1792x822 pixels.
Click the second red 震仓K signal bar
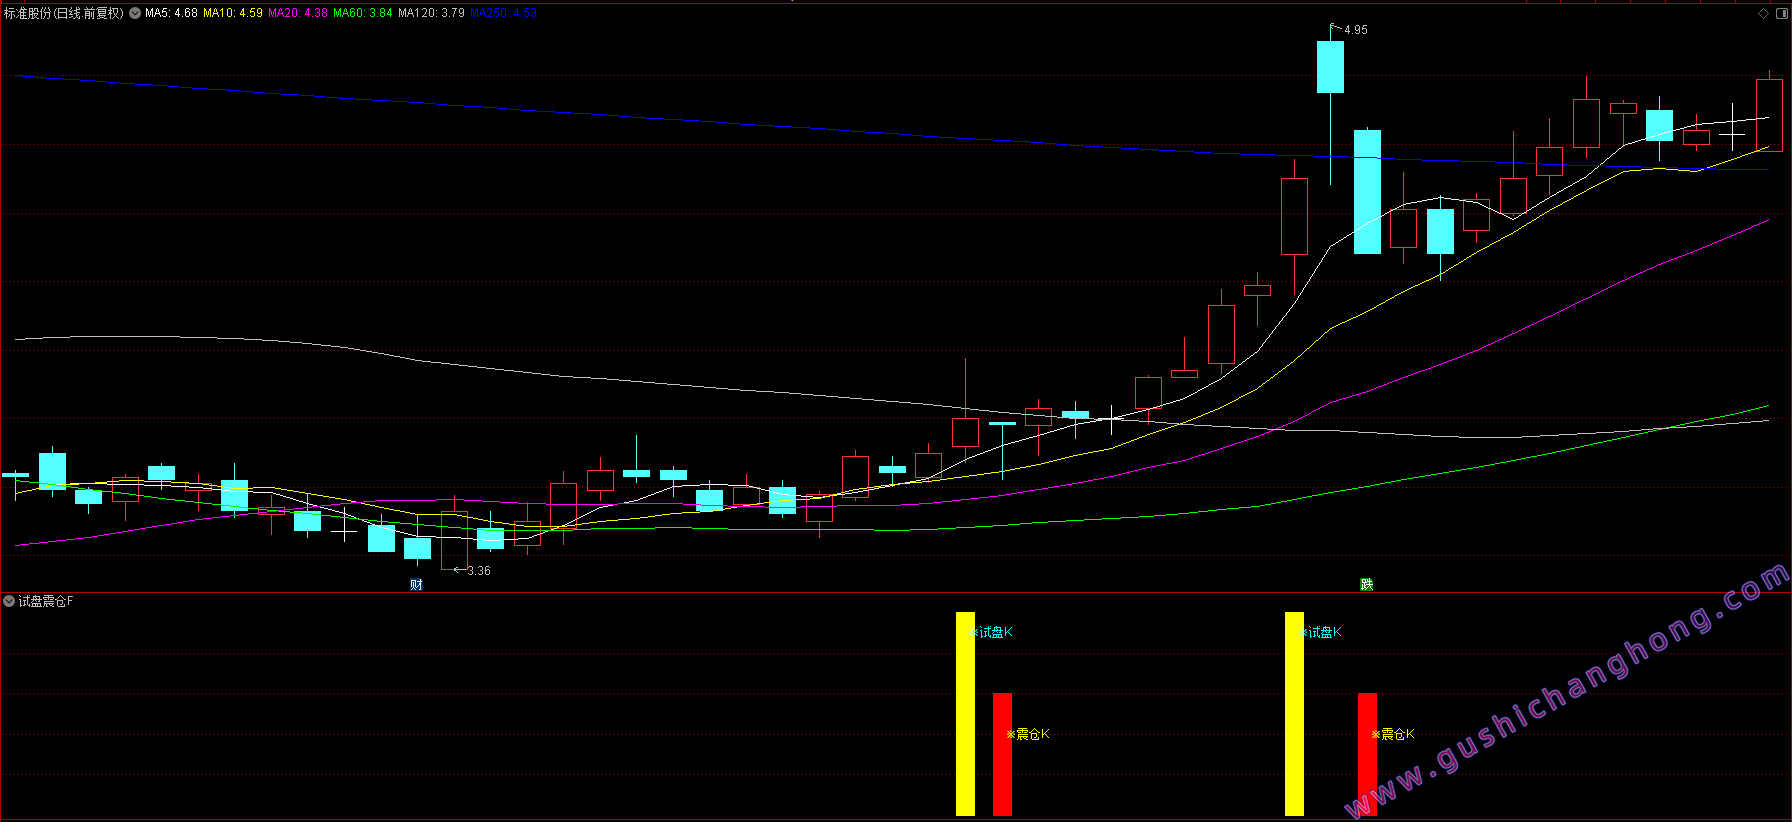pyautogui.click(x=1367, y=754)
